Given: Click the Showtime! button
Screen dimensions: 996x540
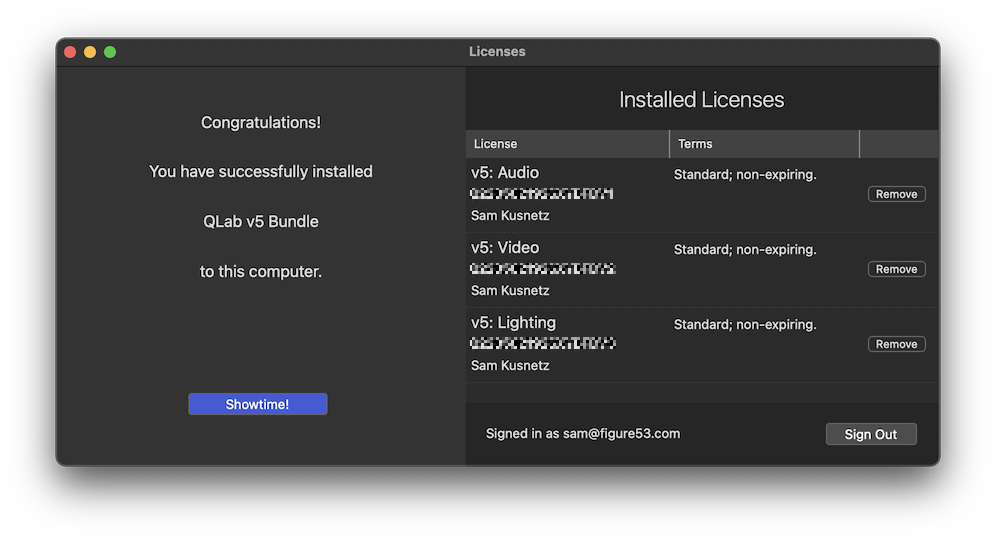Looking at the screenshot, I should pos(257,404).
